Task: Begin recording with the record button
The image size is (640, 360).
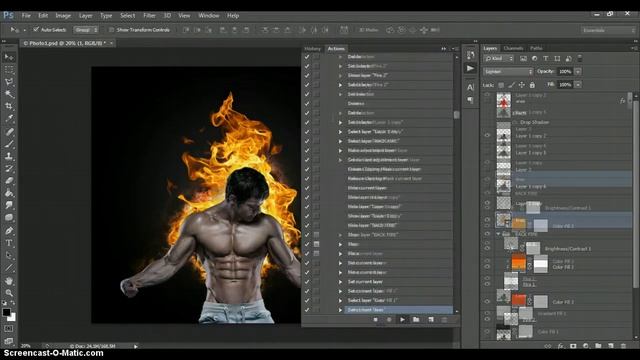Action: 389,320
